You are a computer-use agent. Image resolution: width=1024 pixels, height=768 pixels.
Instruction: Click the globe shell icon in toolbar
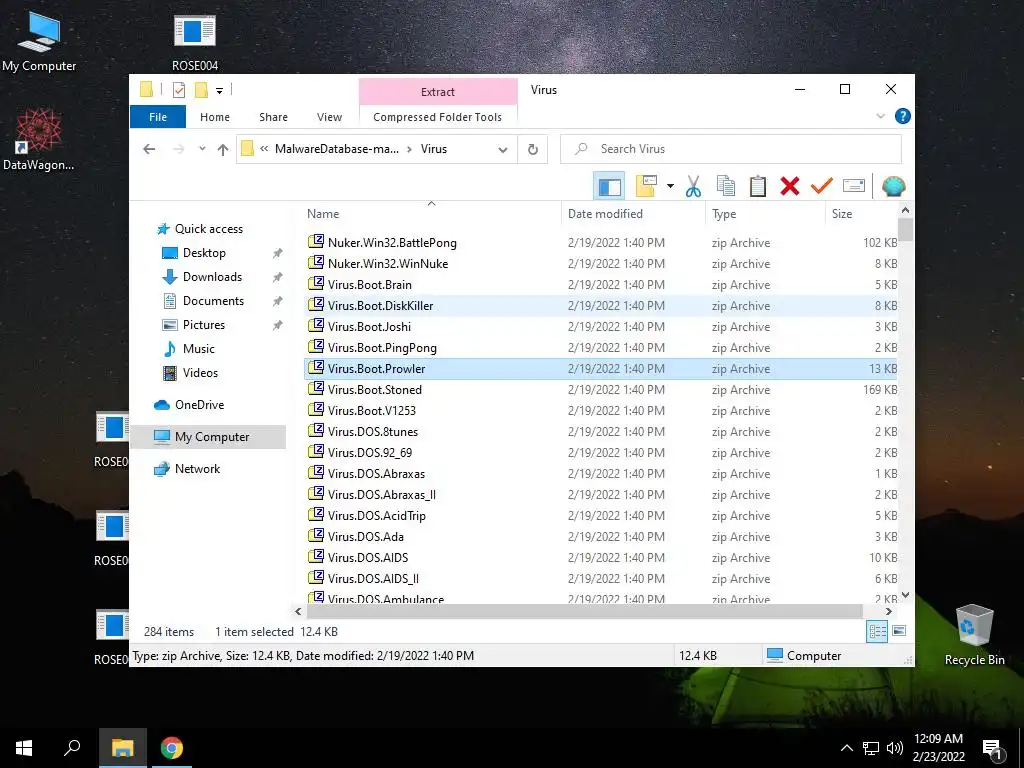point(893,187)
